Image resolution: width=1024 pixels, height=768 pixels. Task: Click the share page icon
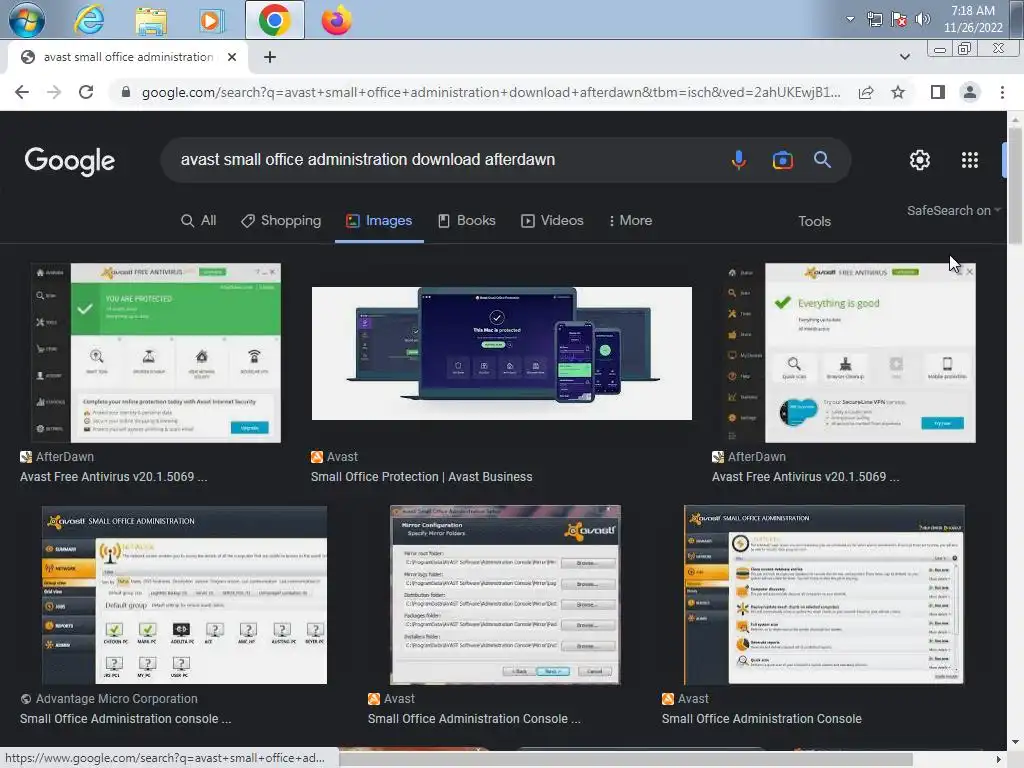pyautogui.click(x=866, y=92)
